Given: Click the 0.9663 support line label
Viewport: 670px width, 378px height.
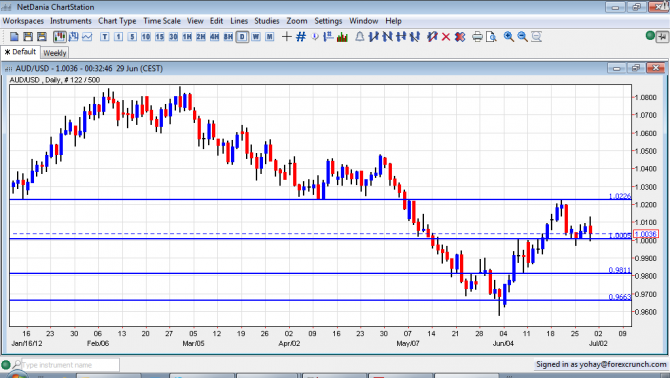Looking at the screenshot, I should click(620, 297).
